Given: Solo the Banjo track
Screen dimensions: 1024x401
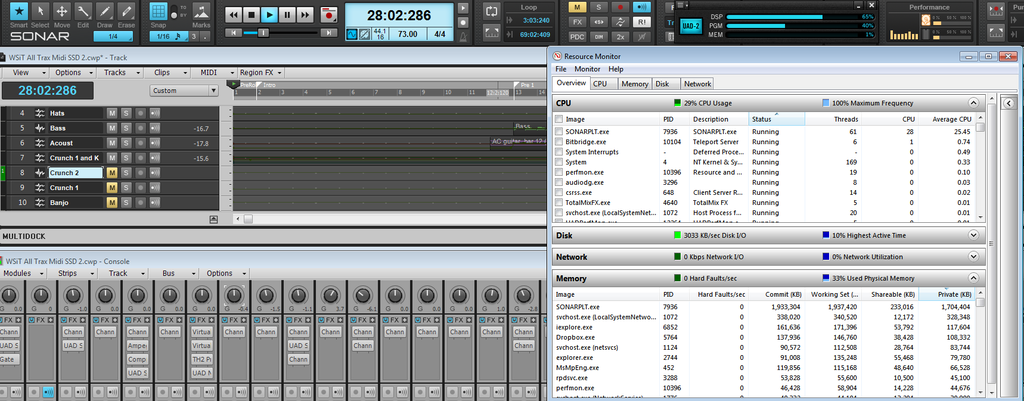Looking at the screenshot, I should (126, 203).
